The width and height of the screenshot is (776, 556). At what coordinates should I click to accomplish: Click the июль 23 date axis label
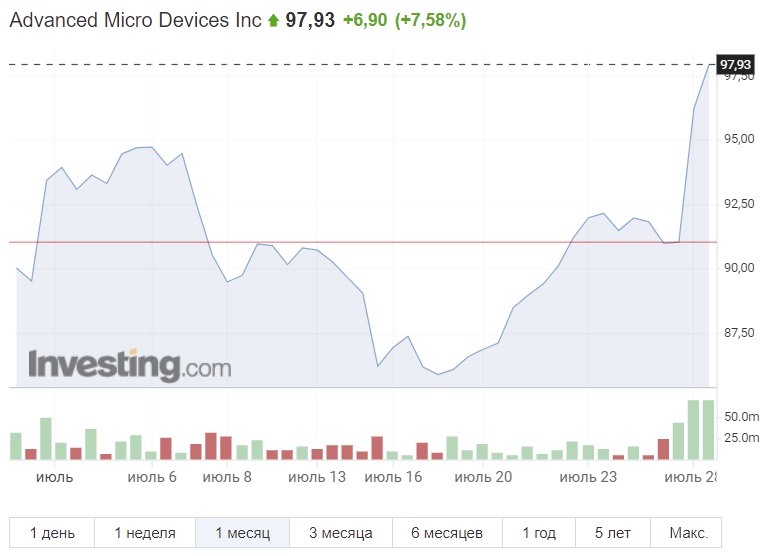coord(587,477)
